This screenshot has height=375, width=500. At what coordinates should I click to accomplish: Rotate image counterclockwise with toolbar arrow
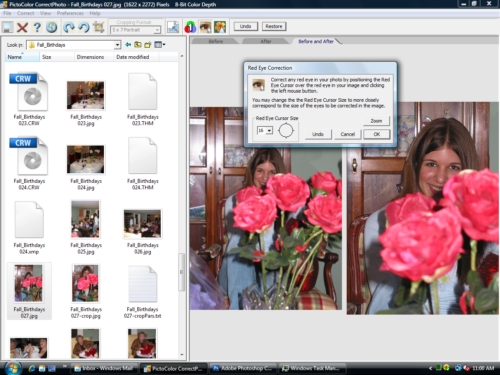[x=84, y=27]
